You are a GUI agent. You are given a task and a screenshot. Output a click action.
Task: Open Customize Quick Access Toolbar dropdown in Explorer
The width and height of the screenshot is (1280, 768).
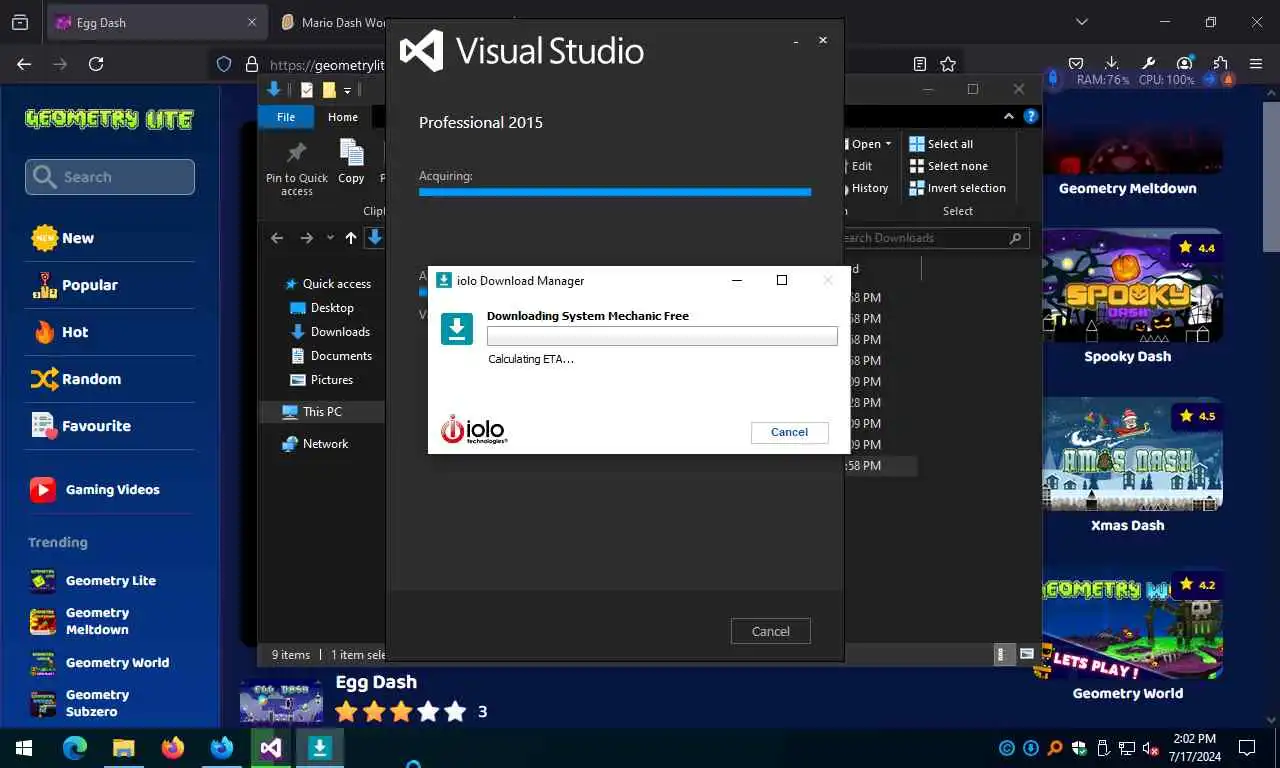[x=348, y=90]
